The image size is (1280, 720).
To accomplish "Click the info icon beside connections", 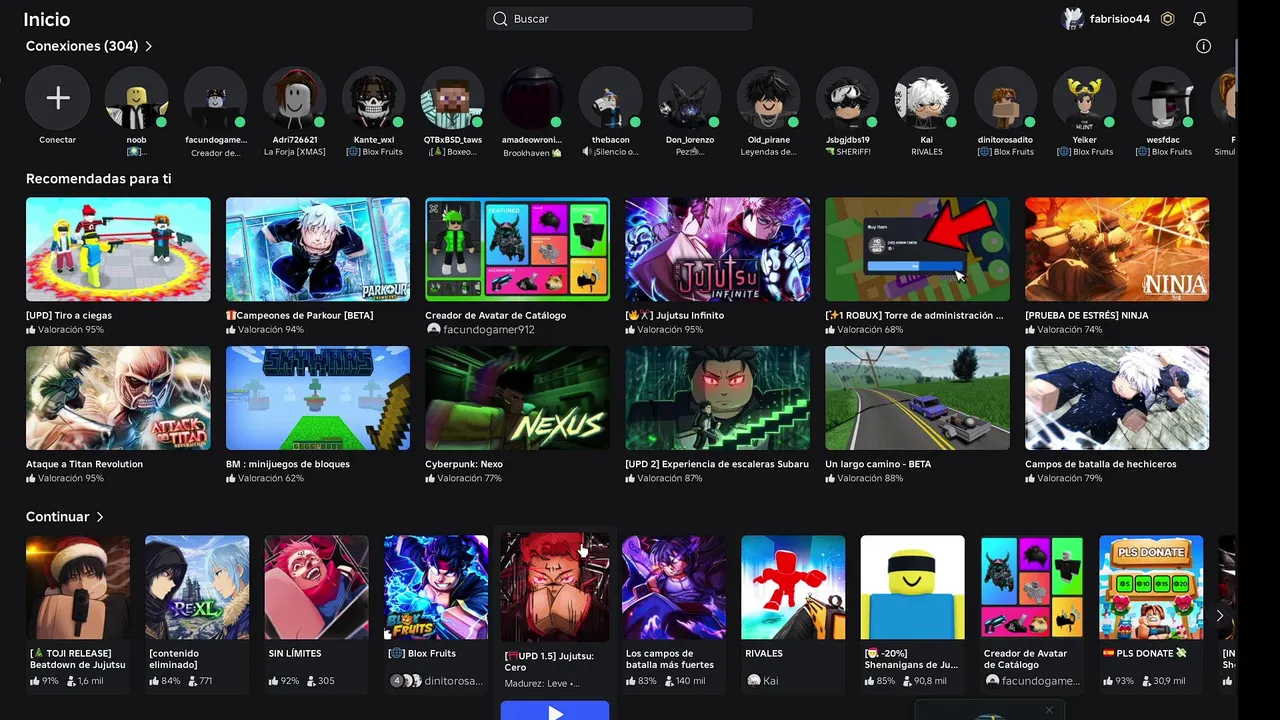I will click(1203, 46).
